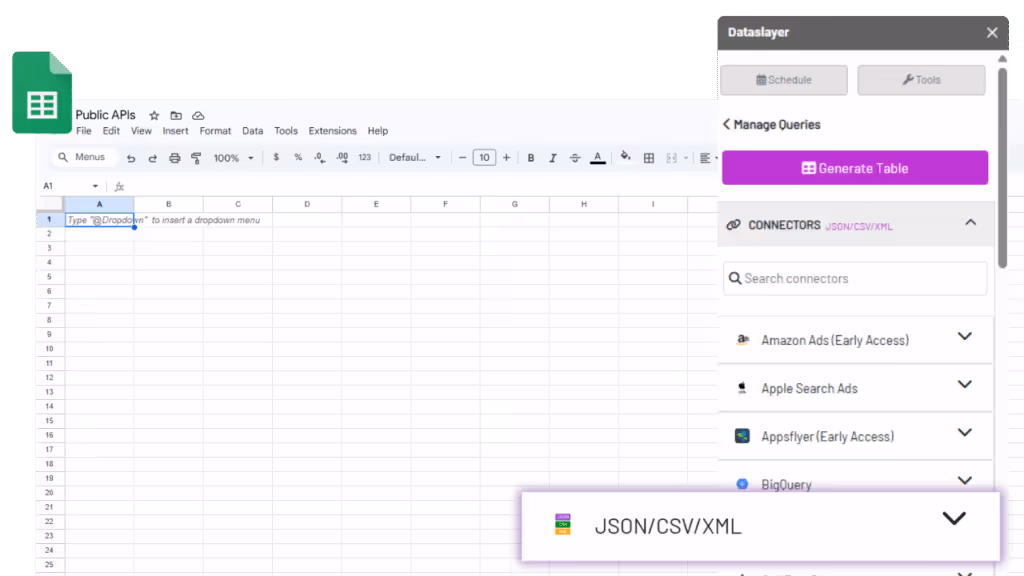The image size is (1024, 576).
Task: Collapse the CONNECTORS section
Action: [968, 222]
